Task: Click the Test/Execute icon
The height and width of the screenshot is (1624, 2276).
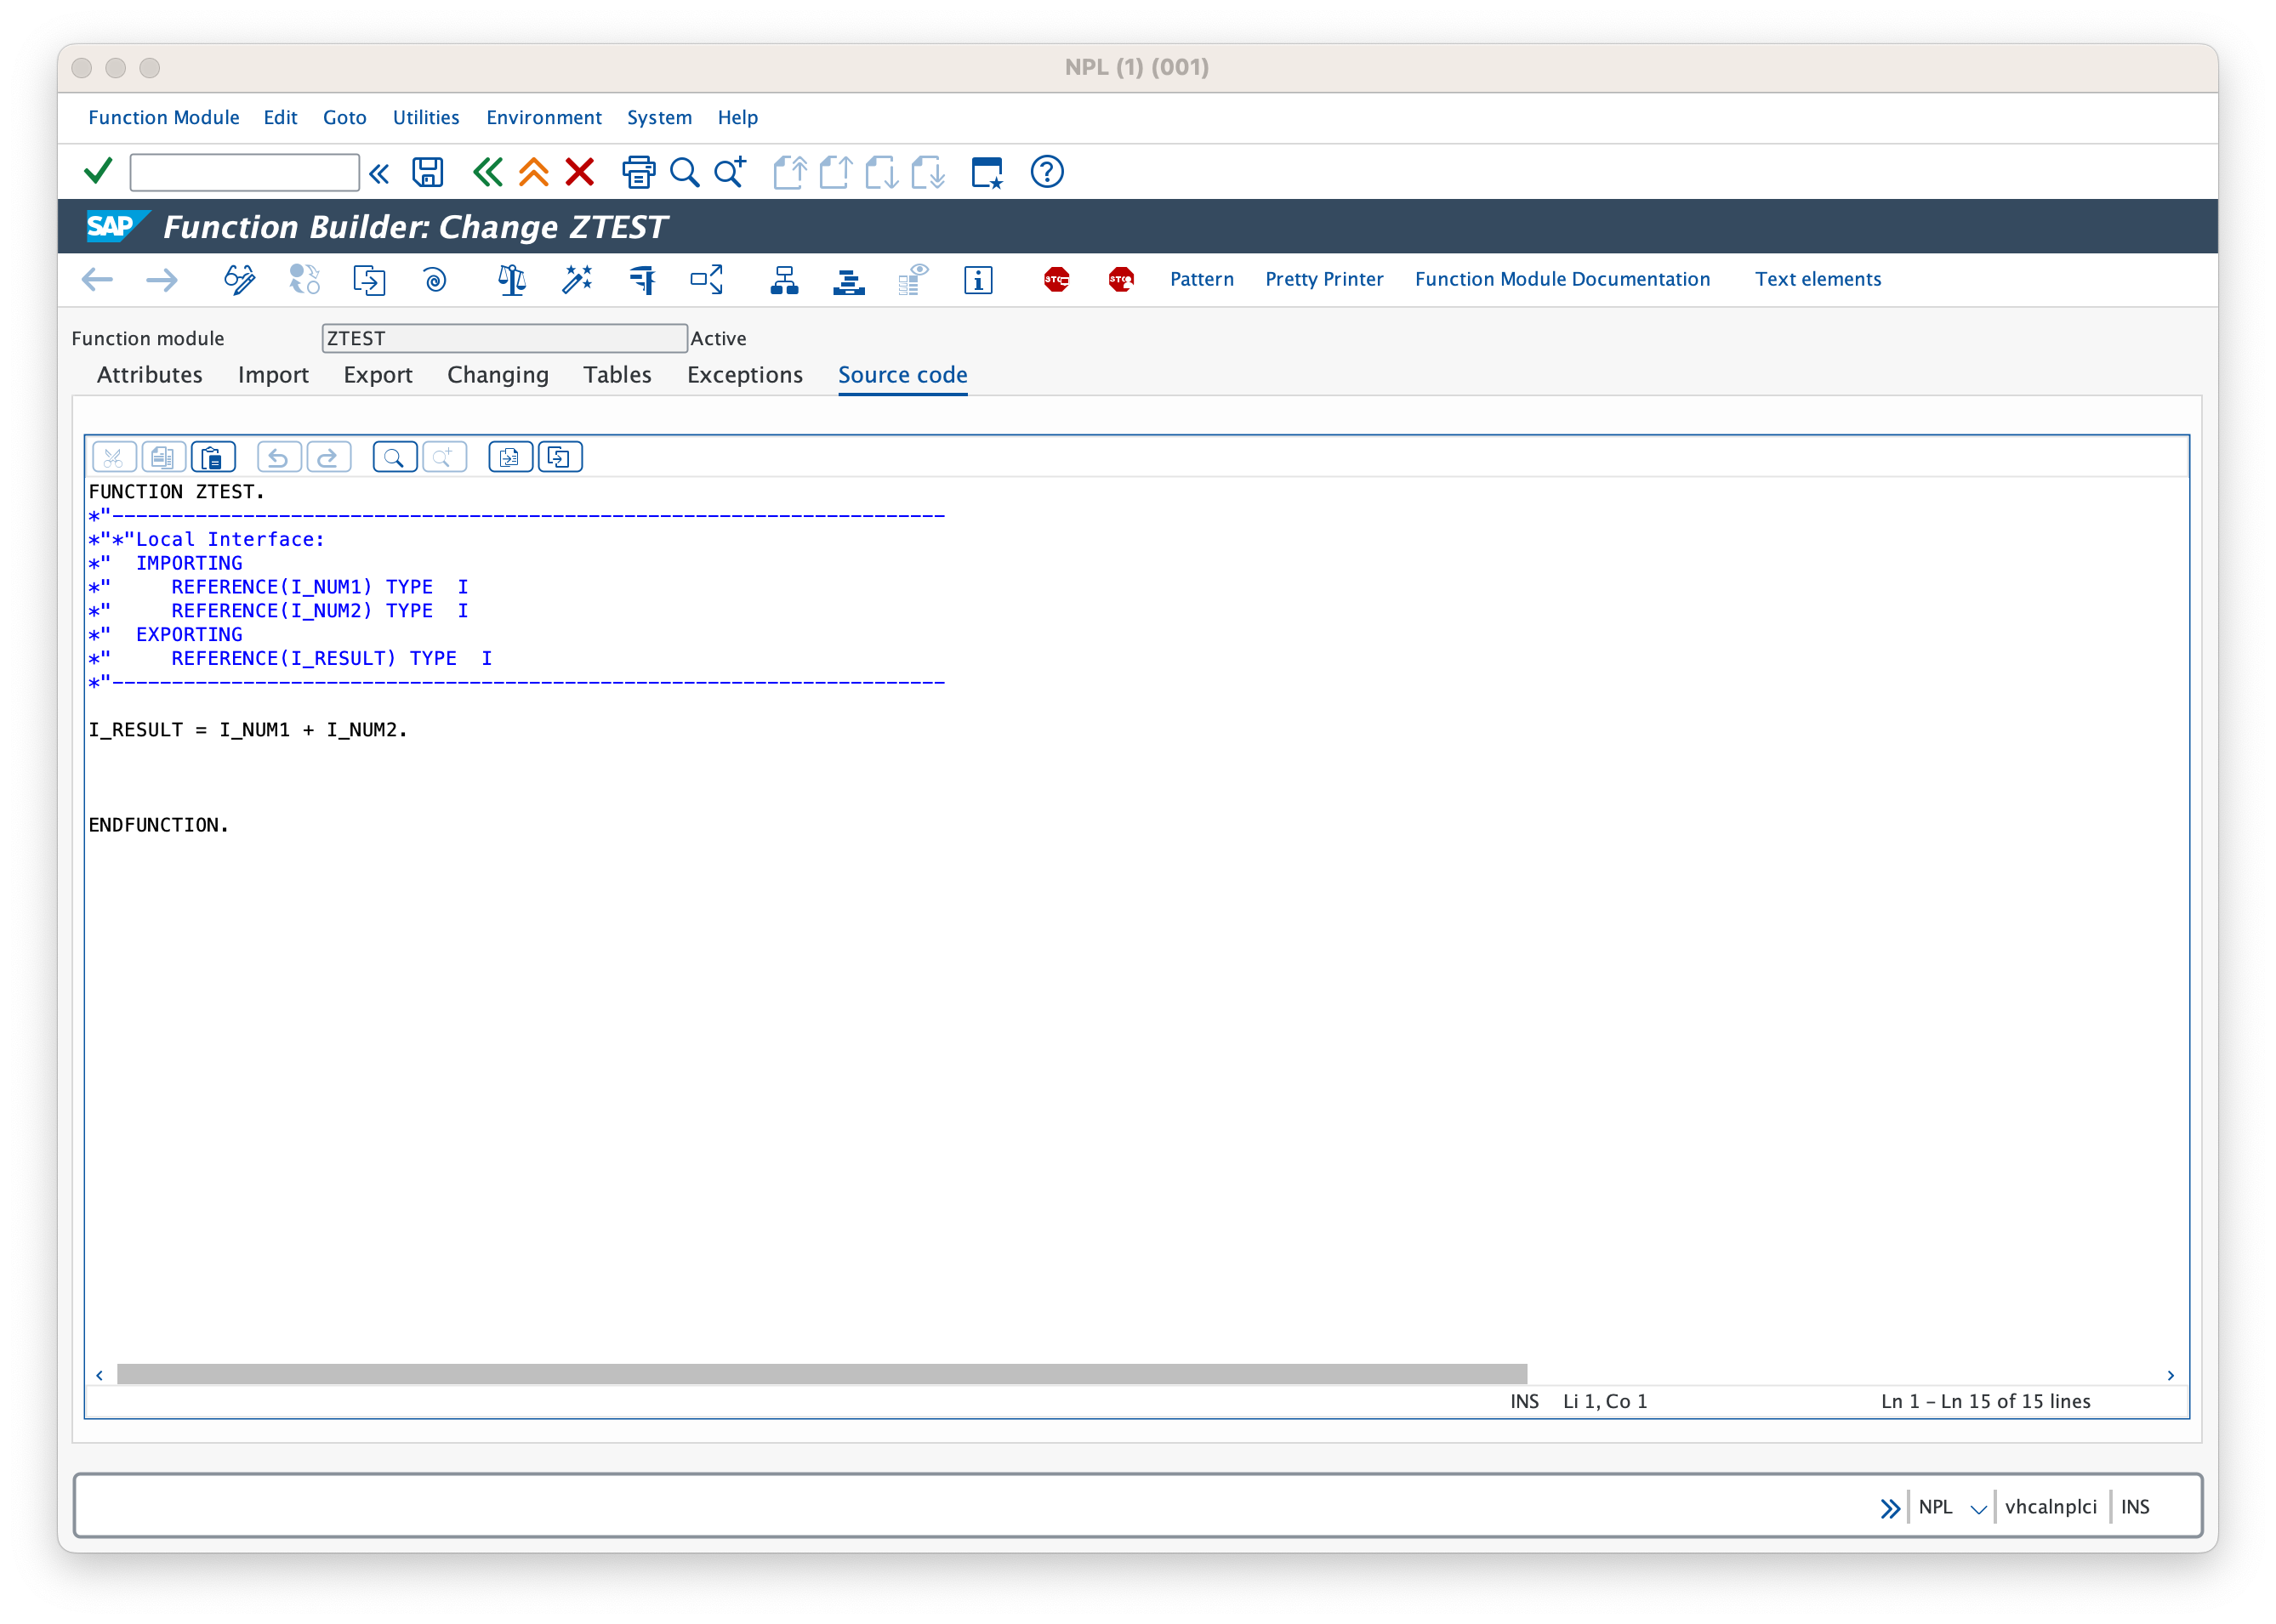Action: pyautogui.click(x=642, y=279)
